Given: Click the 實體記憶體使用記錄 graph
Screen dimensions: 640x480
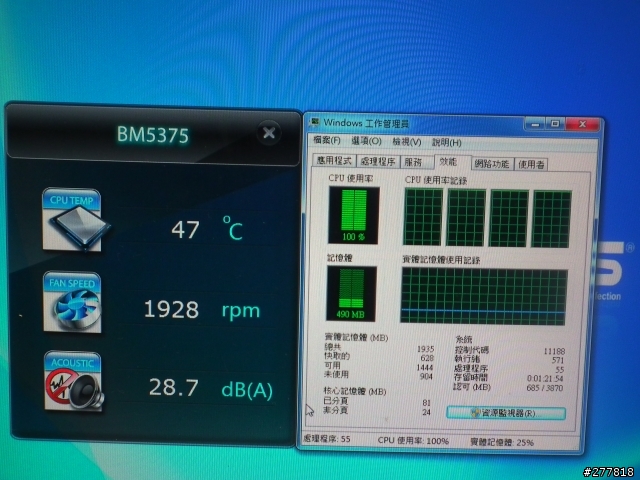Looking at the screenshot, I should pyautogui.click(x=484, y=296).
